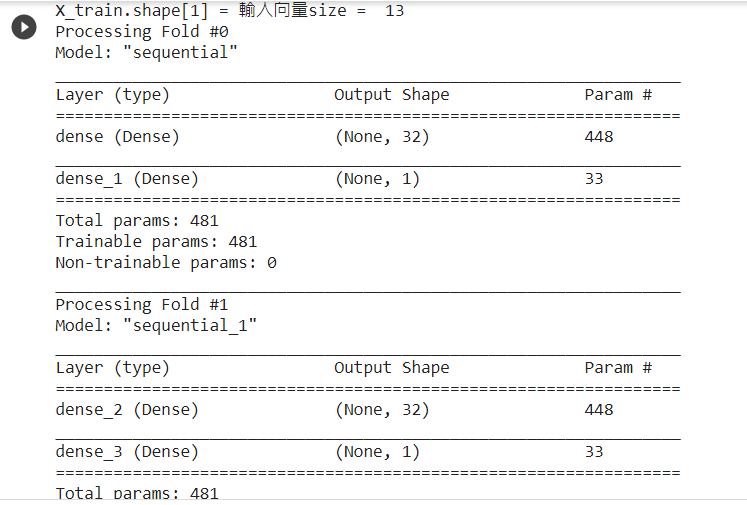
Task: Click the 'dense_3 (Dense)' layer row
Action: 127,451
